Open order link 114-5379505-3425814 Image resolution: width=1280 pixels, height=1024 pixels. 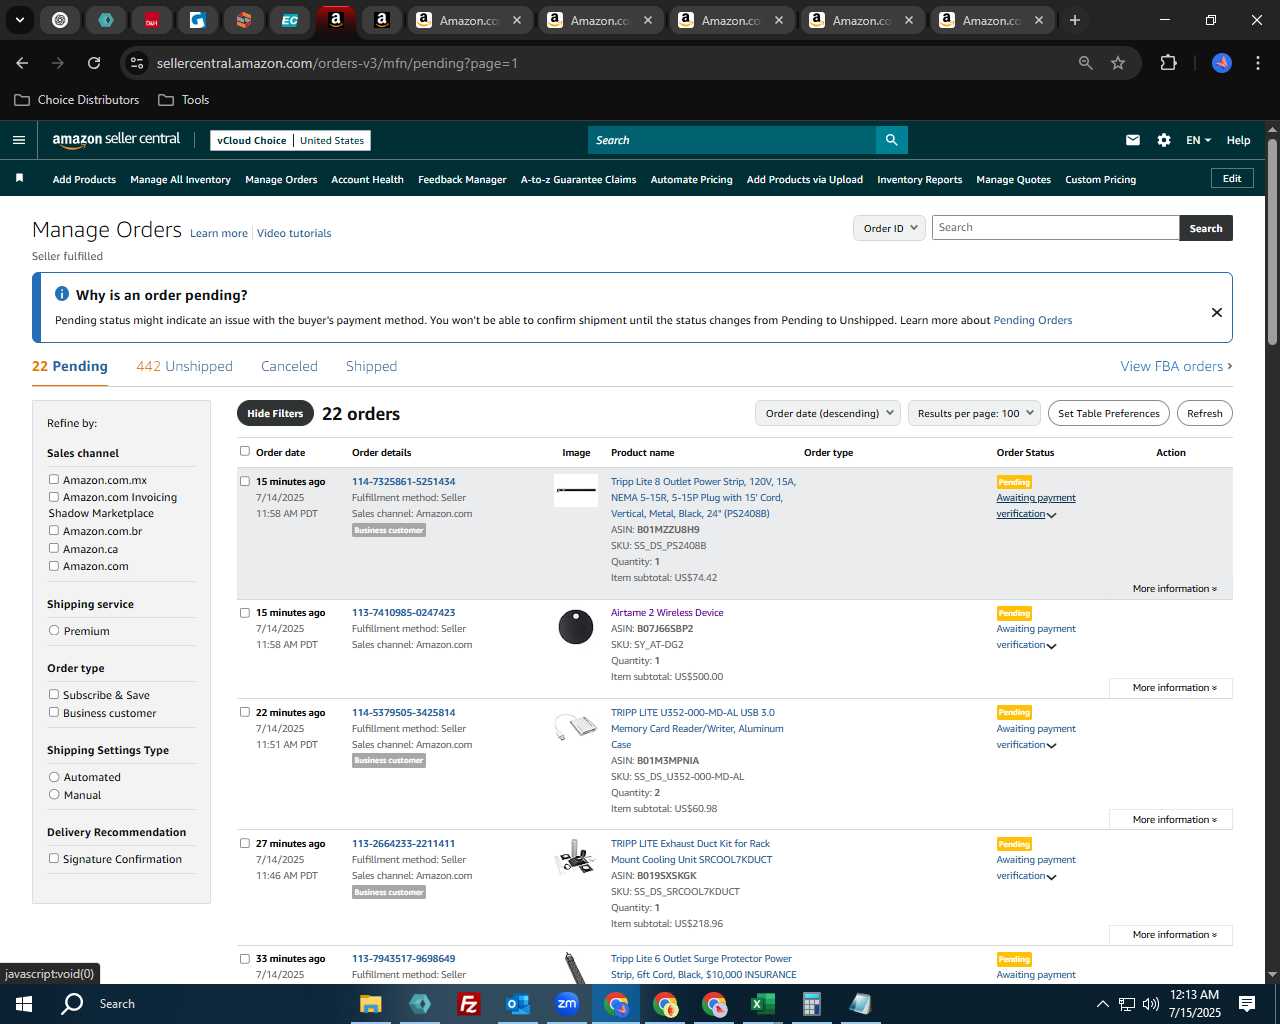[x=403, y=713]
